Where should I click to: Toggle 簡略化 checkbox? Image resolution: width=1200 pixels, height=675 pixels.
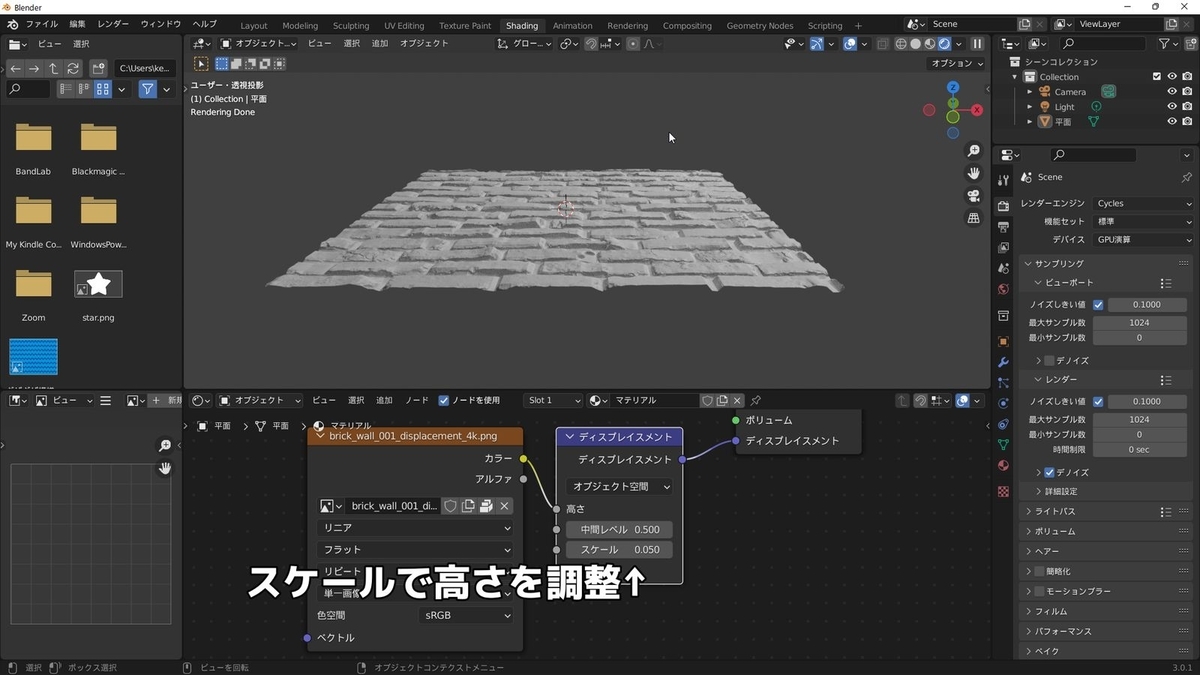coord(1039,571)
